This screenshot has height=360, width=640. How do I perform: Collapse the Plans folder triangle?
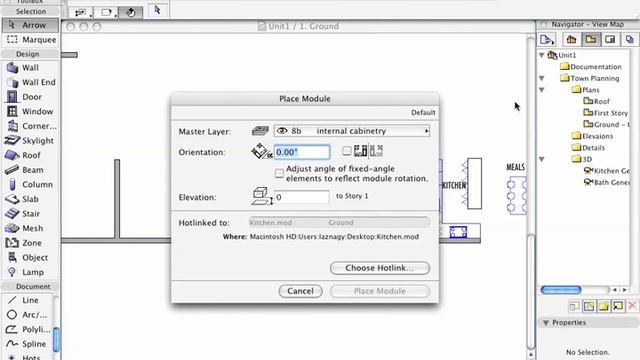(x=542, y=90)
